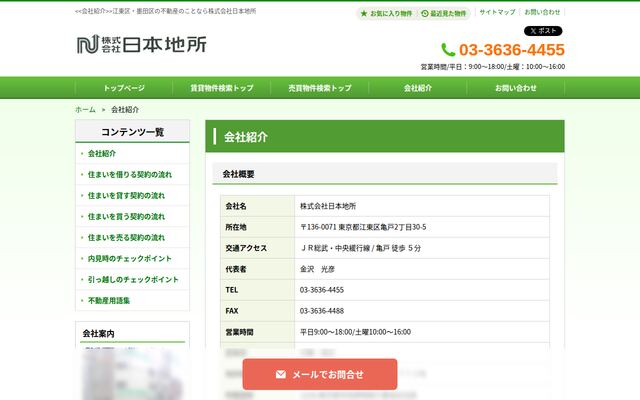Open 内見時のチェックポイント sidebar link
This screenshot has height=400, width=640.
(x=130, y=258)
